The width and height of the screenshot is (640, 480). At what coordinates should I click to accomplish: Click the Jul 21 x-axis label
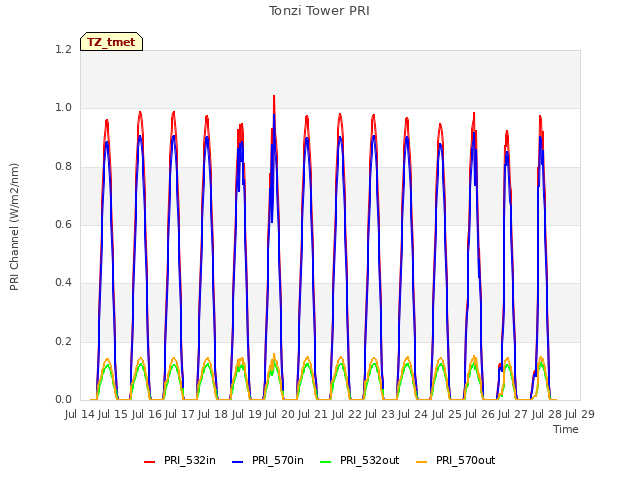tap(313, 414)
